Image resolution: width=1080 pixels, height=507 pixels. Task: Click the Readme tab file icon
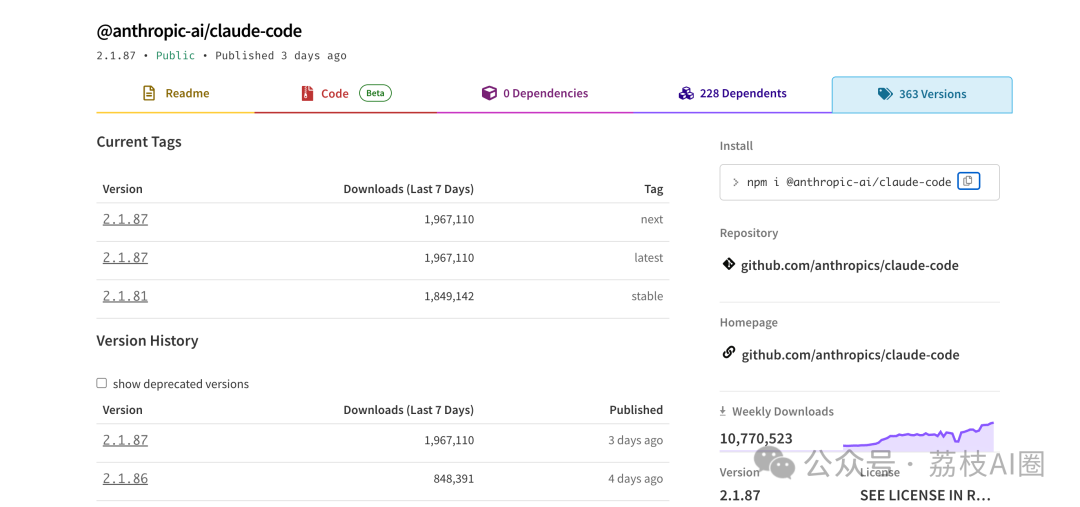click(149, 93)
